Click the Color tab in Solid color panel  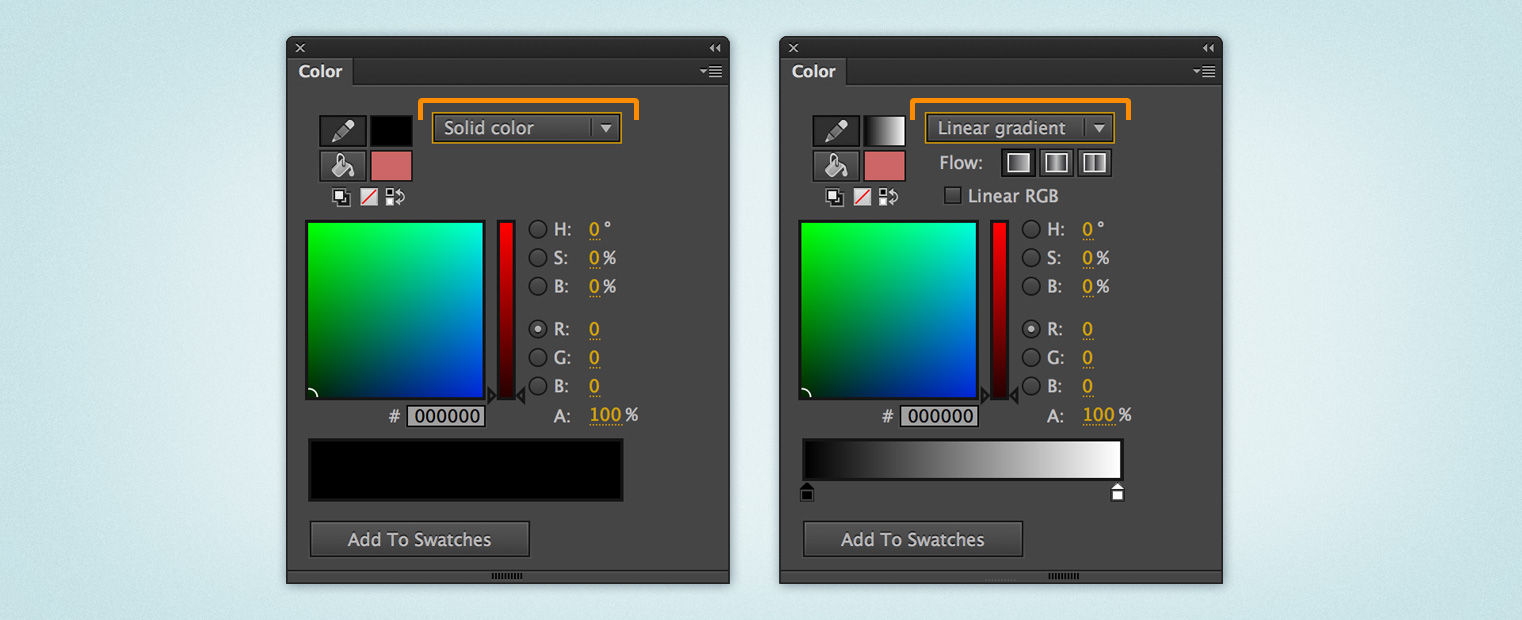point(320,72)
